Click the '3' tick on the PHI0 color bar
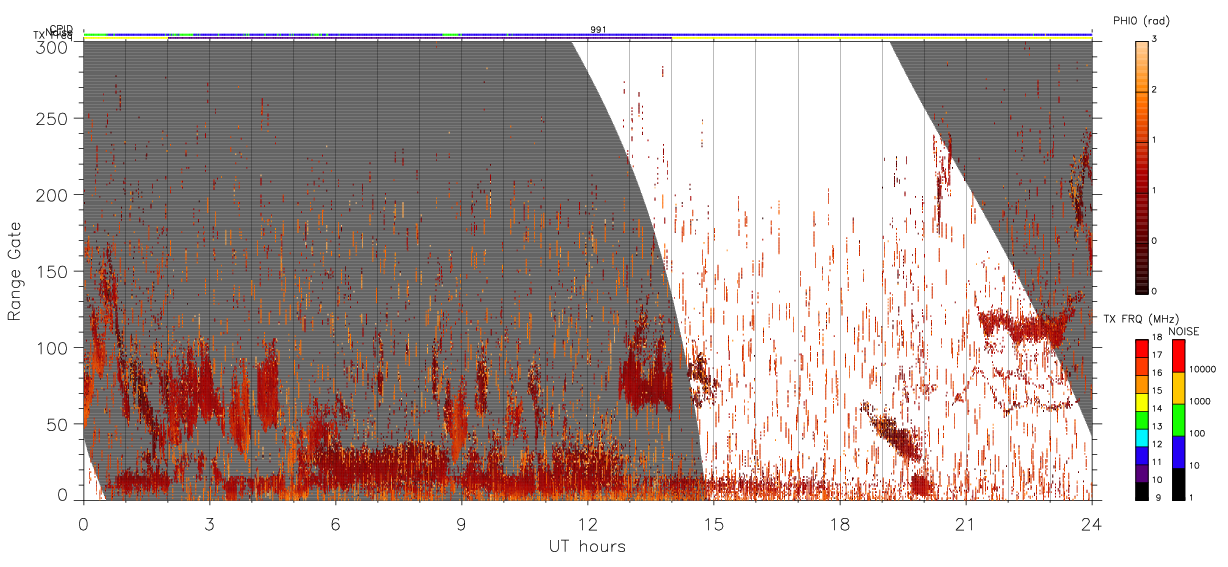The height and width of the screenshot is (567, 1228). pyautogui.click(x=1155, y=40)
